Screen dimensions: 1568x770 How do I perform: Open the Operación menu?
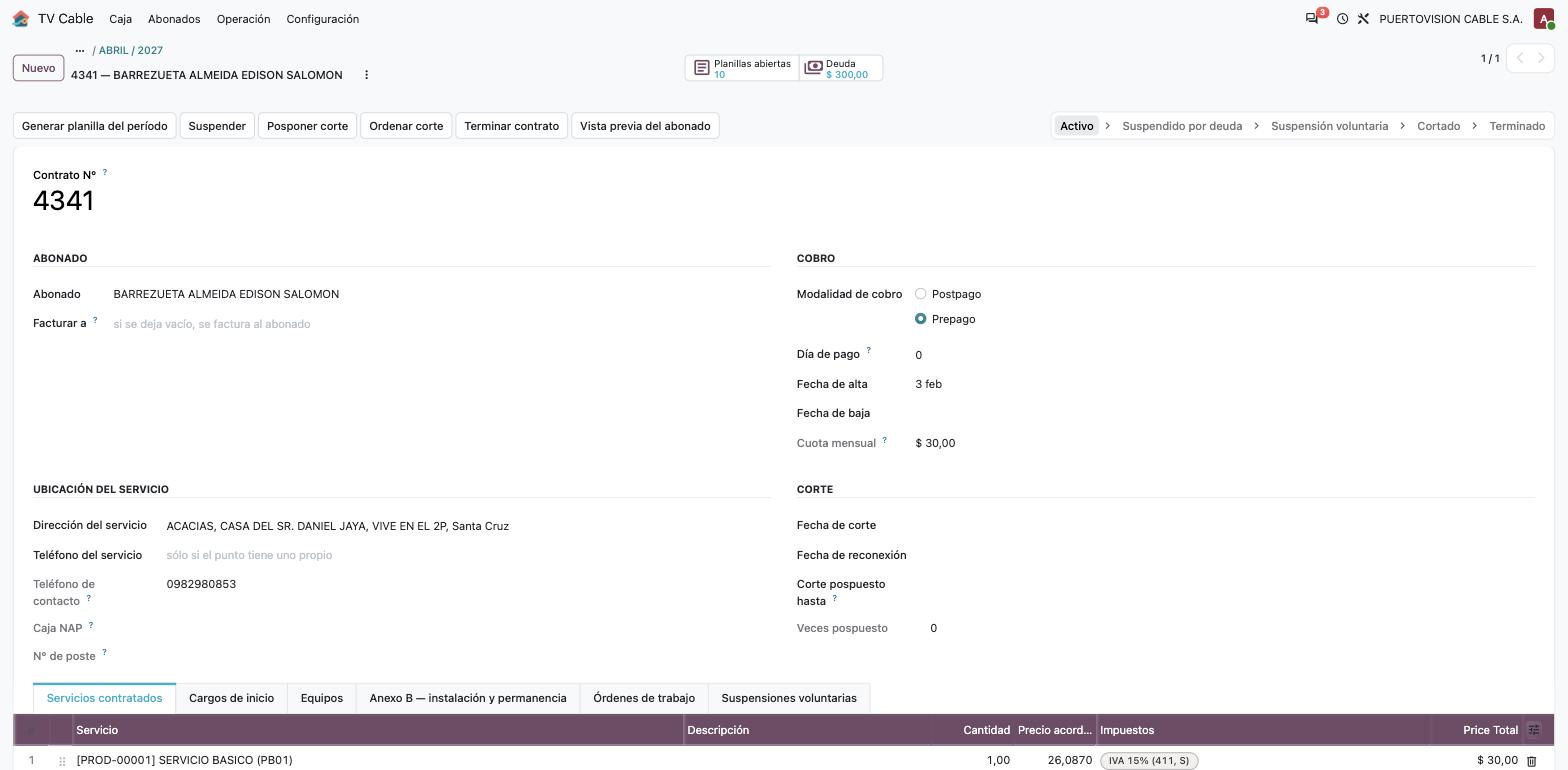243,19
